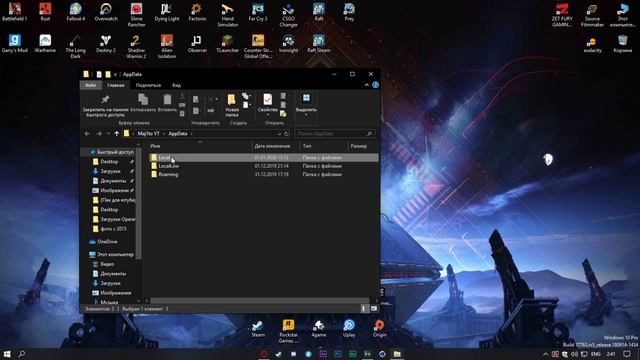Click the Explorer help icon
Image resolution: width=640 pixels, height=360 pixels.
376,85
